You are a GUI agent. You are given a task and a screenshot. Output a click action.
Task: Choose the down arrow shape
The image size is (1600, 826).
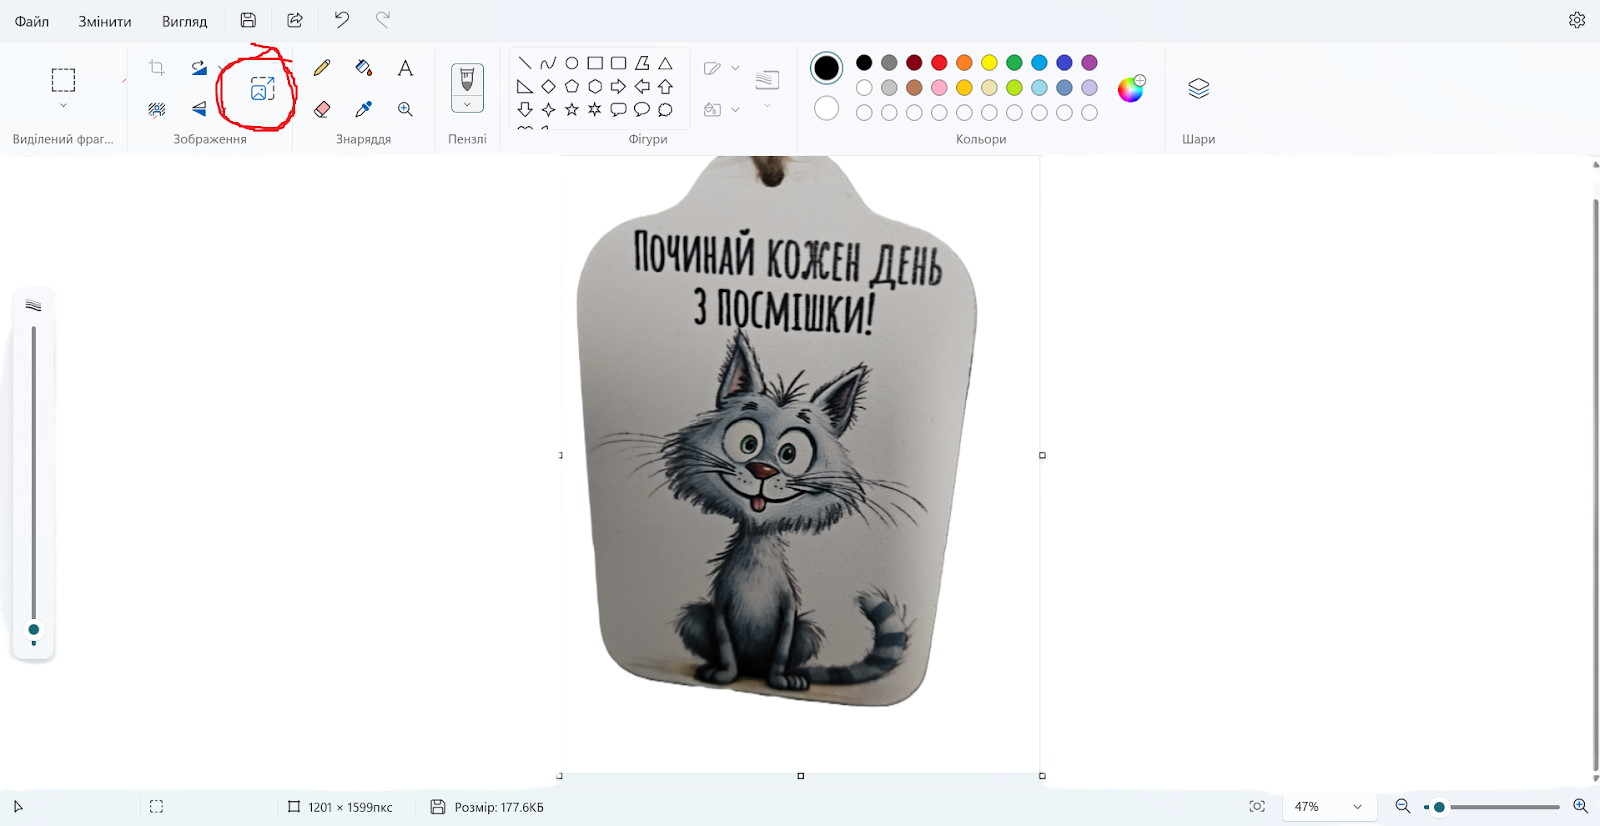pos(525,109)
